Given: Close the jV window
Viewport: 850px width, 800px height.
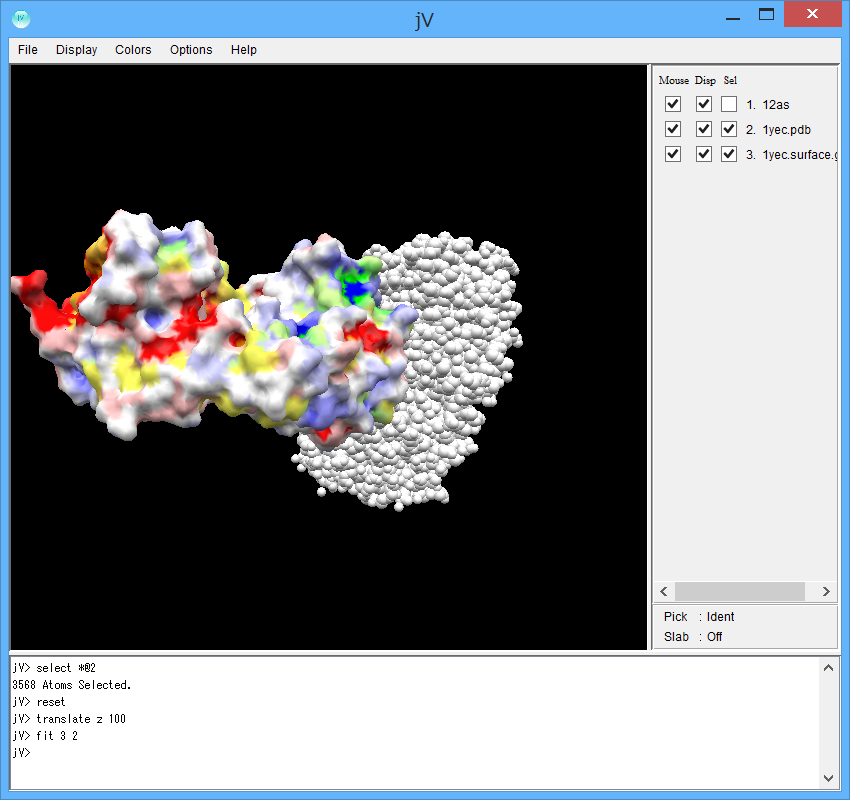Looking at the screenshot, I should tap(812, 14).
